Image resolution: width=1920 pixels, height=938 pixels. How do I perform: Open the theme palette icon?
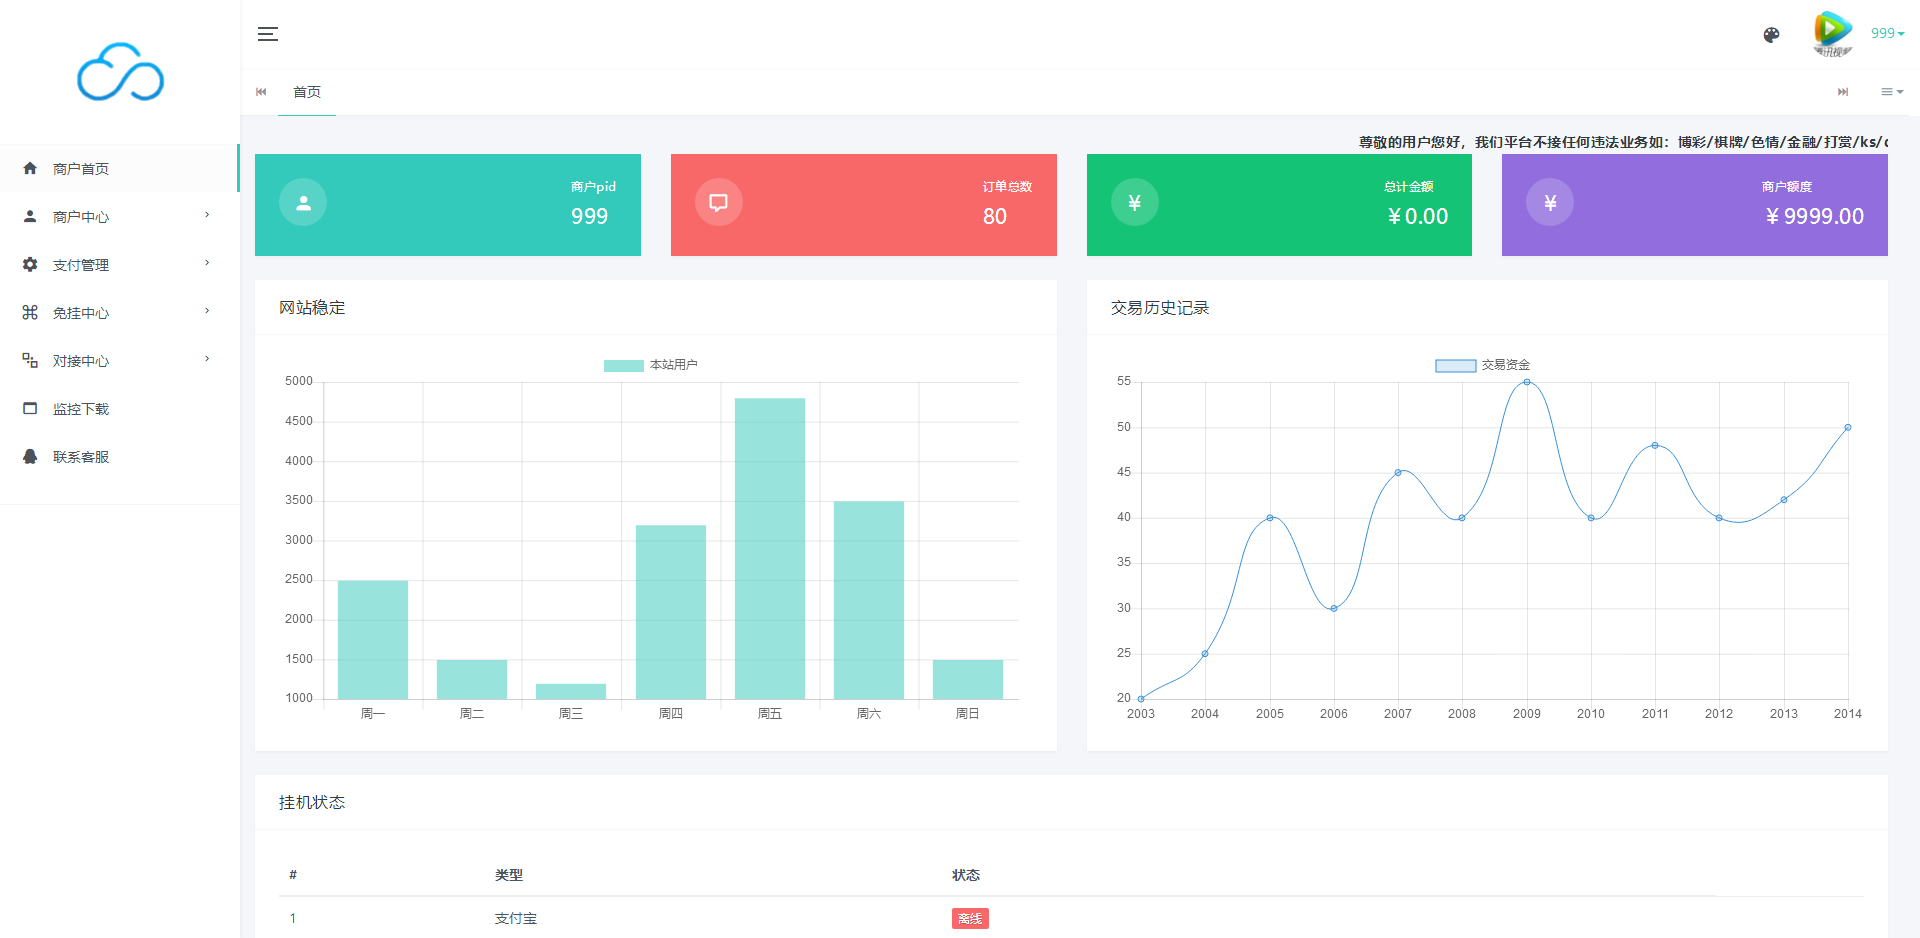tap(1771, 35)
